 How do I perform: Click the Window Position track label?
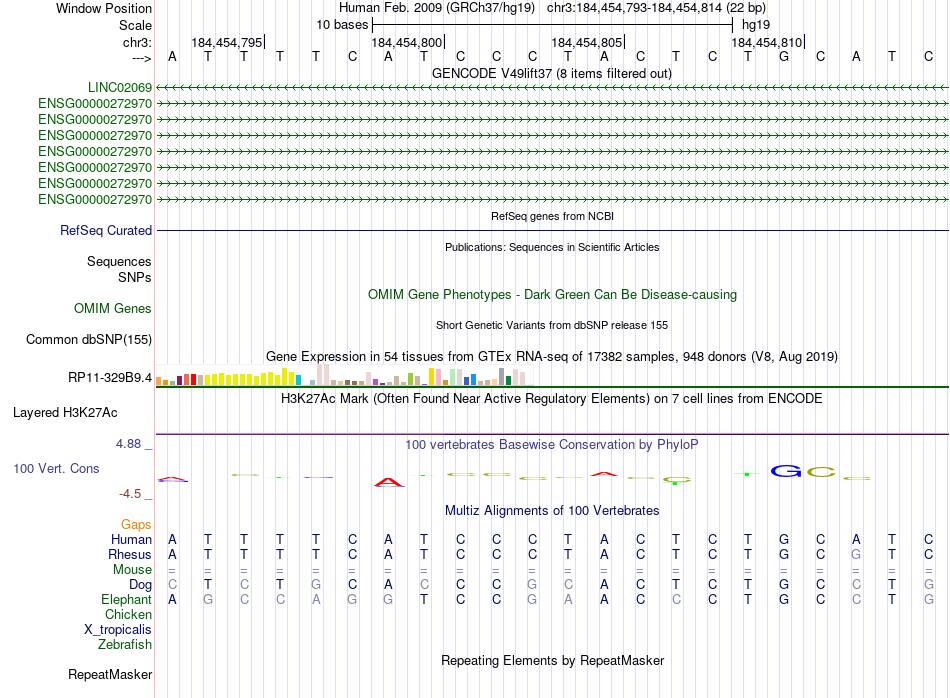point(104,8)
